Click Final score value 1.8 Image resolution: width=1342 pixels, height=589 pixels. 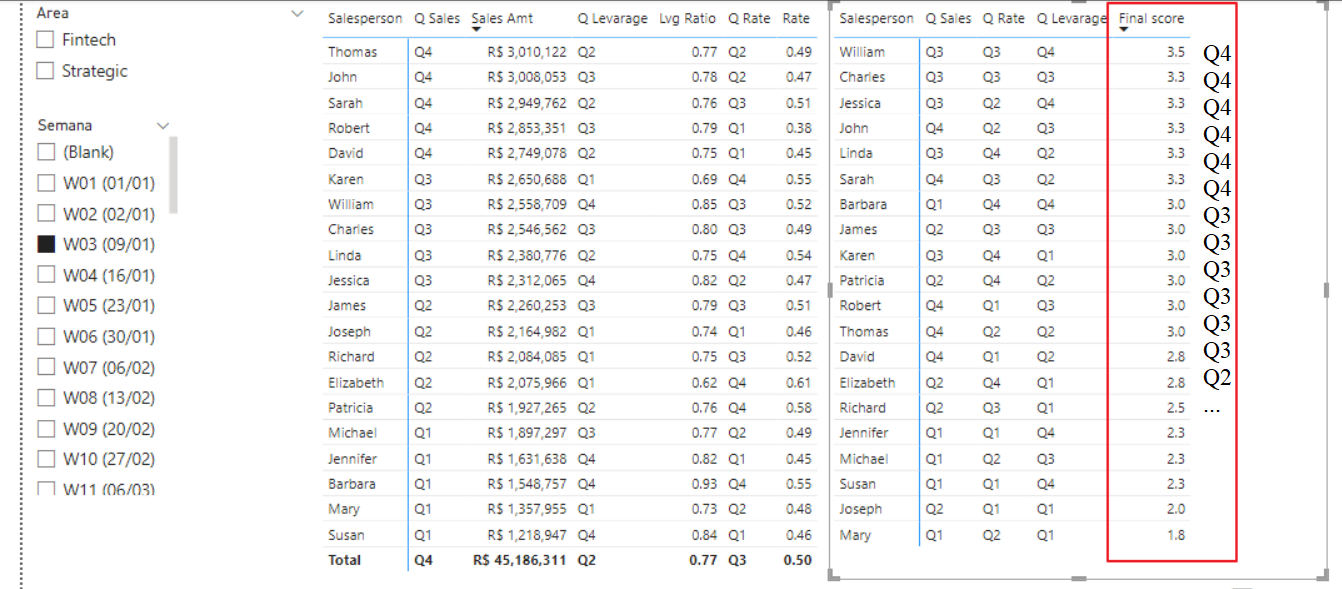[1176, 535]
